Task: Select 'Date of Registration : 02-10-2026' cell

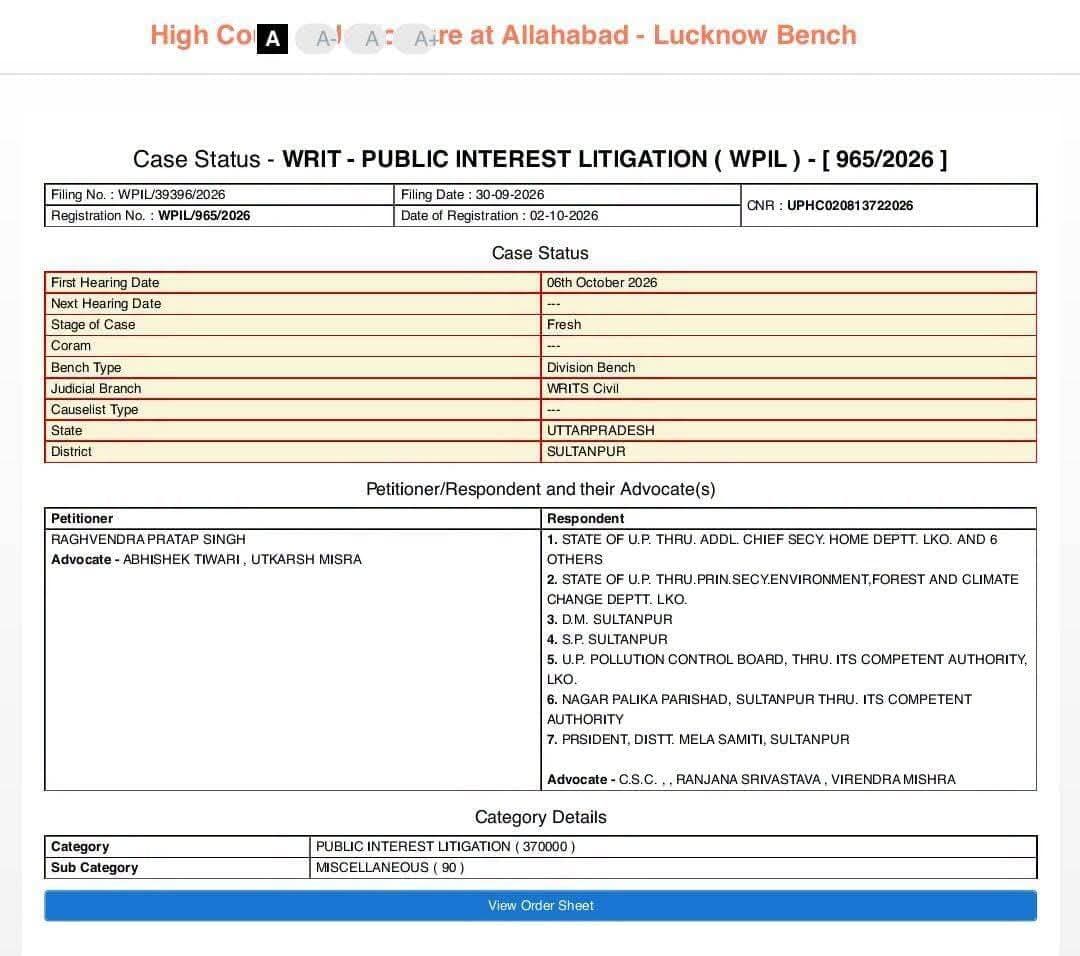Action: click(x=568, y=216)
